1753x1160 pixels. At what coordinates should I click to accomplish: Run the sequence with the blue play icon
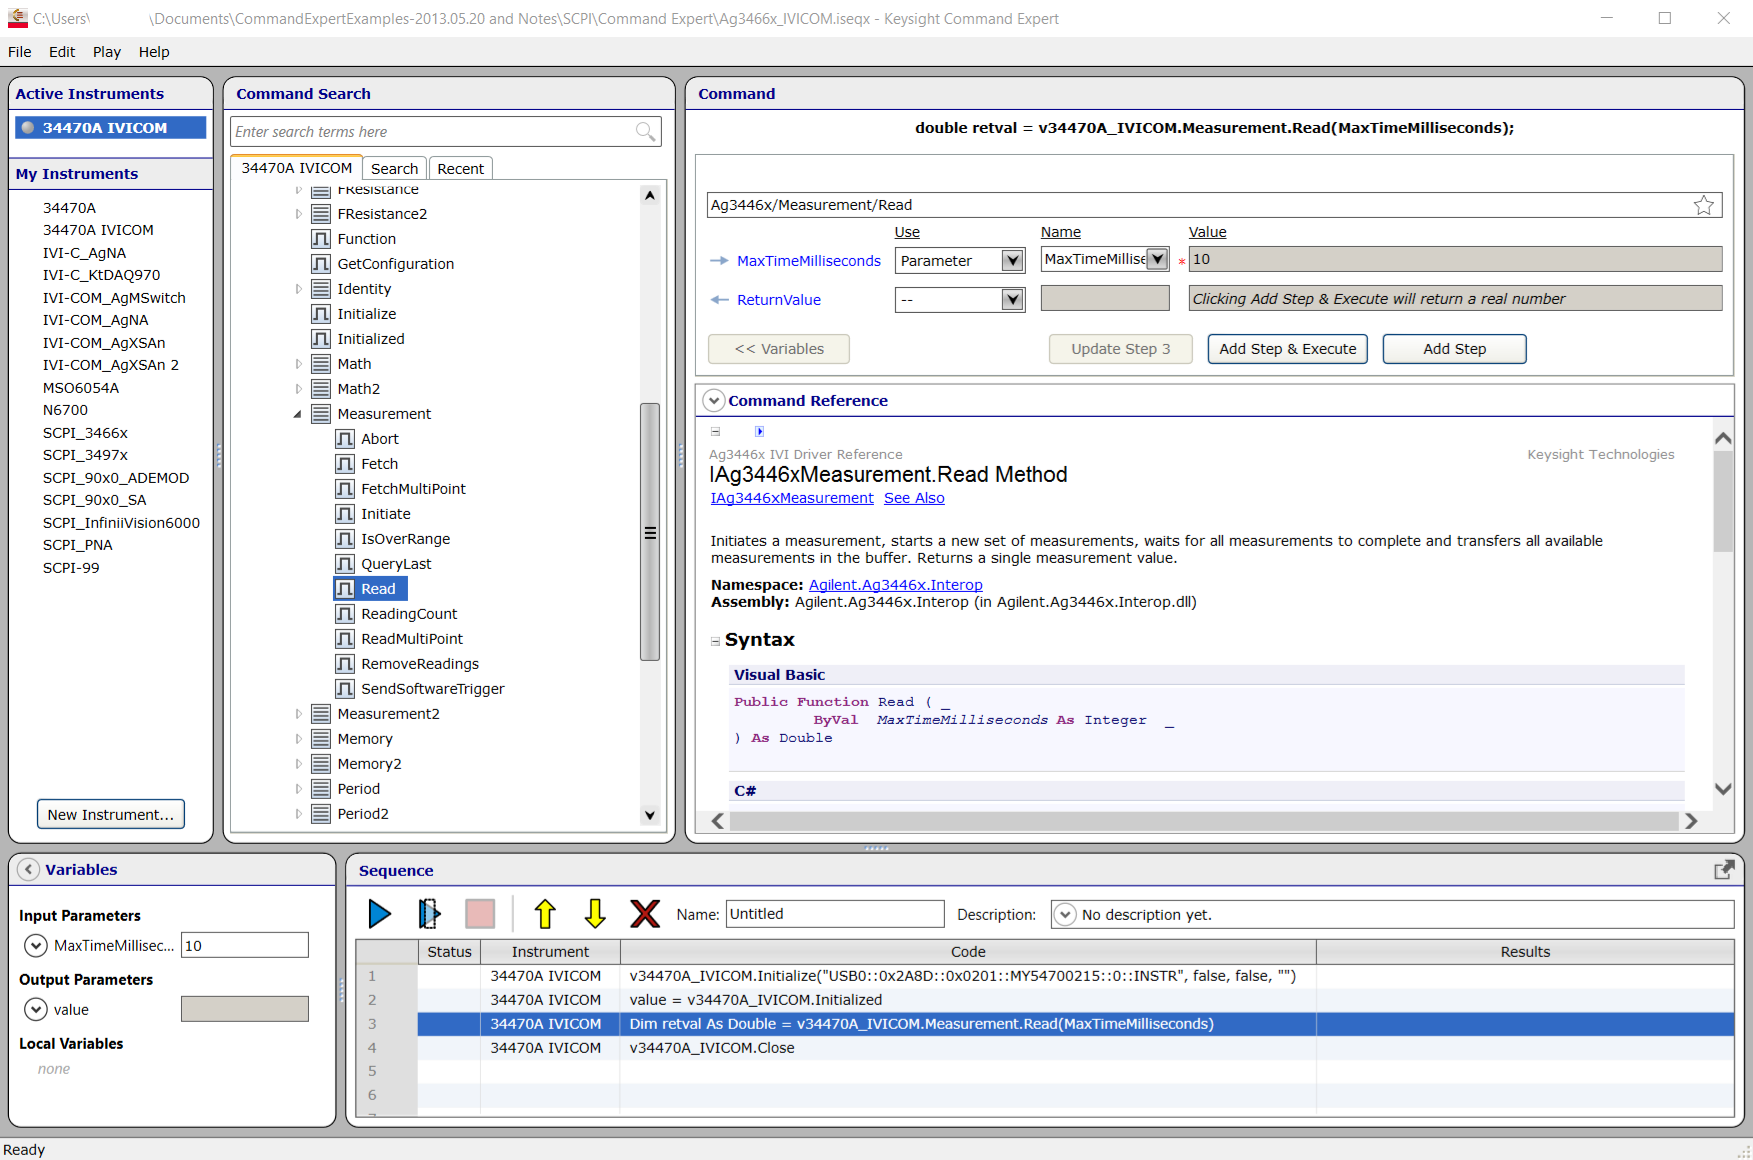coord(379,914)
